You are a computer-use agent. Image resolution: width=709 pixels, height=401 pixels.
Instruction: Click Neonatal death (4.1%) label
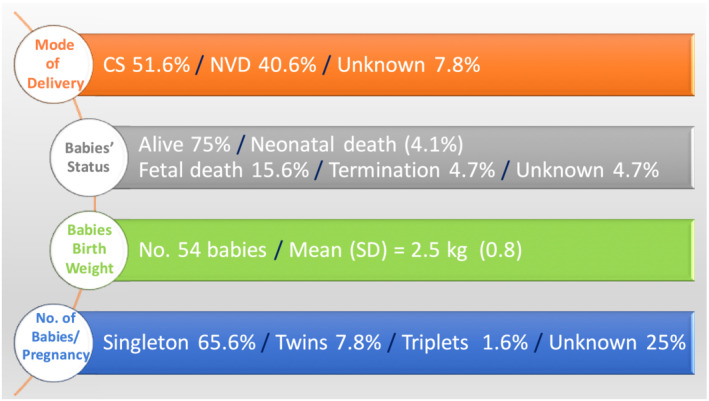tap(357, 145)
